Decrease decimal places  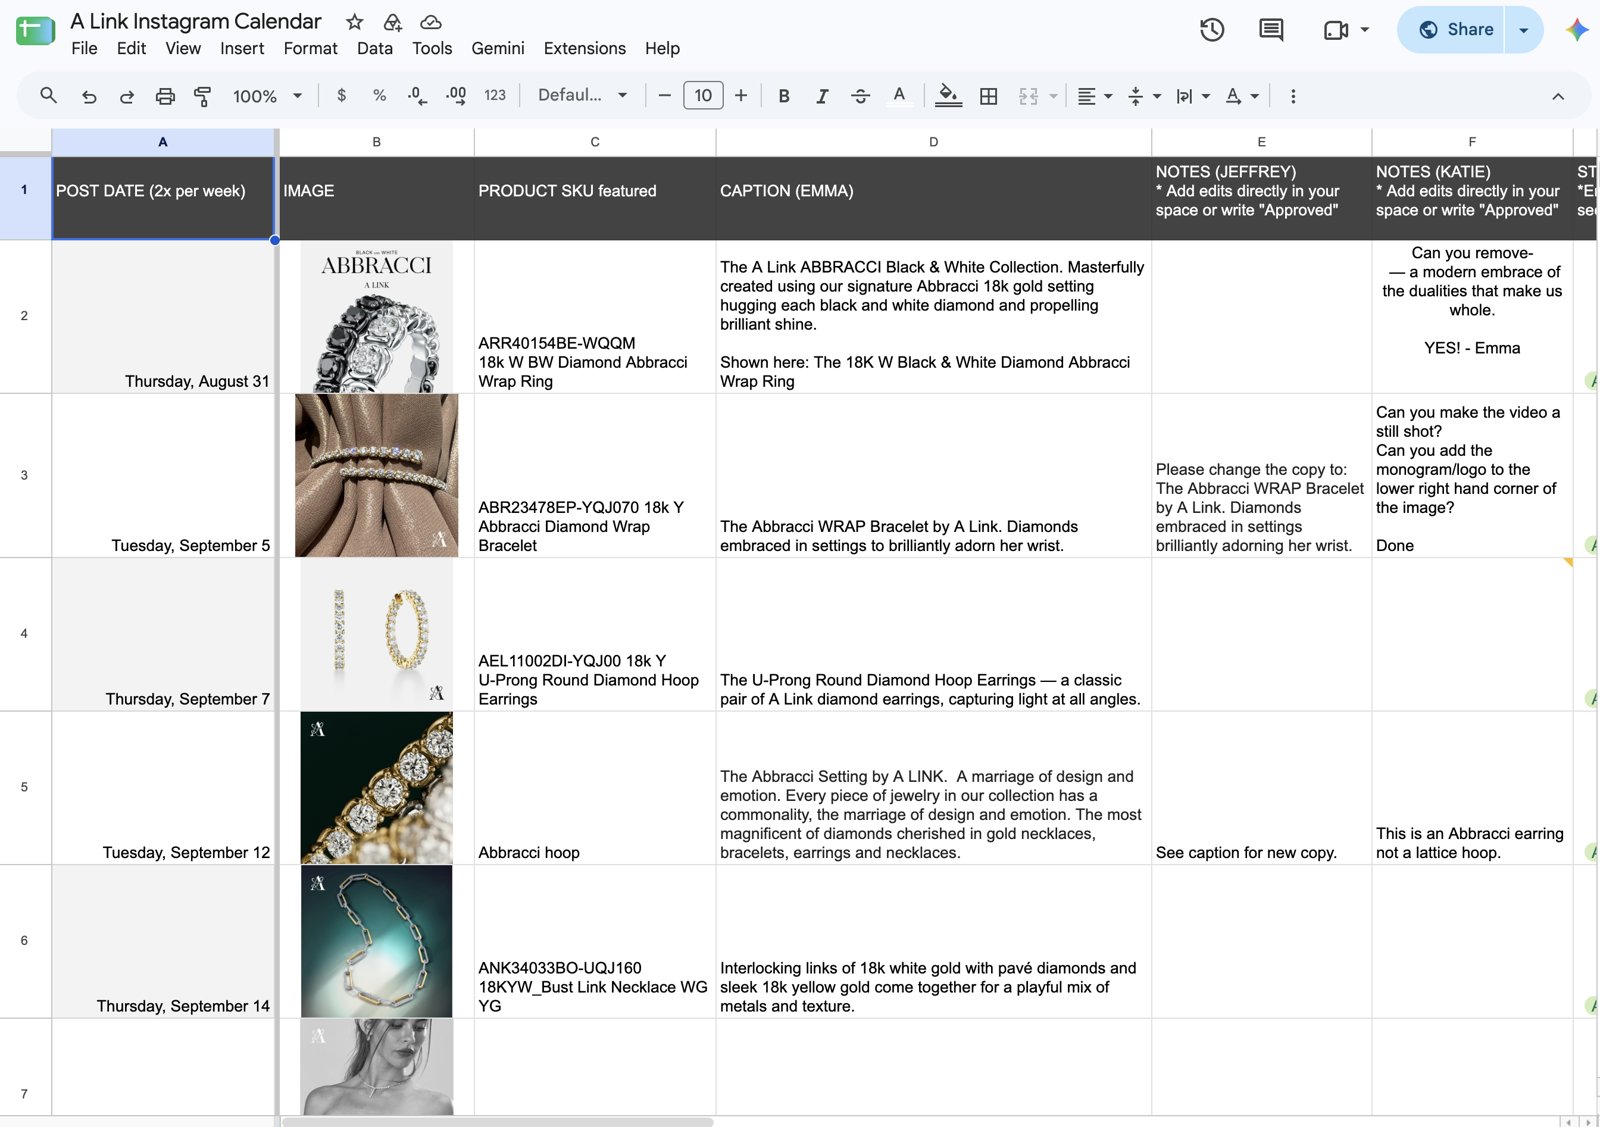[417, 96]
